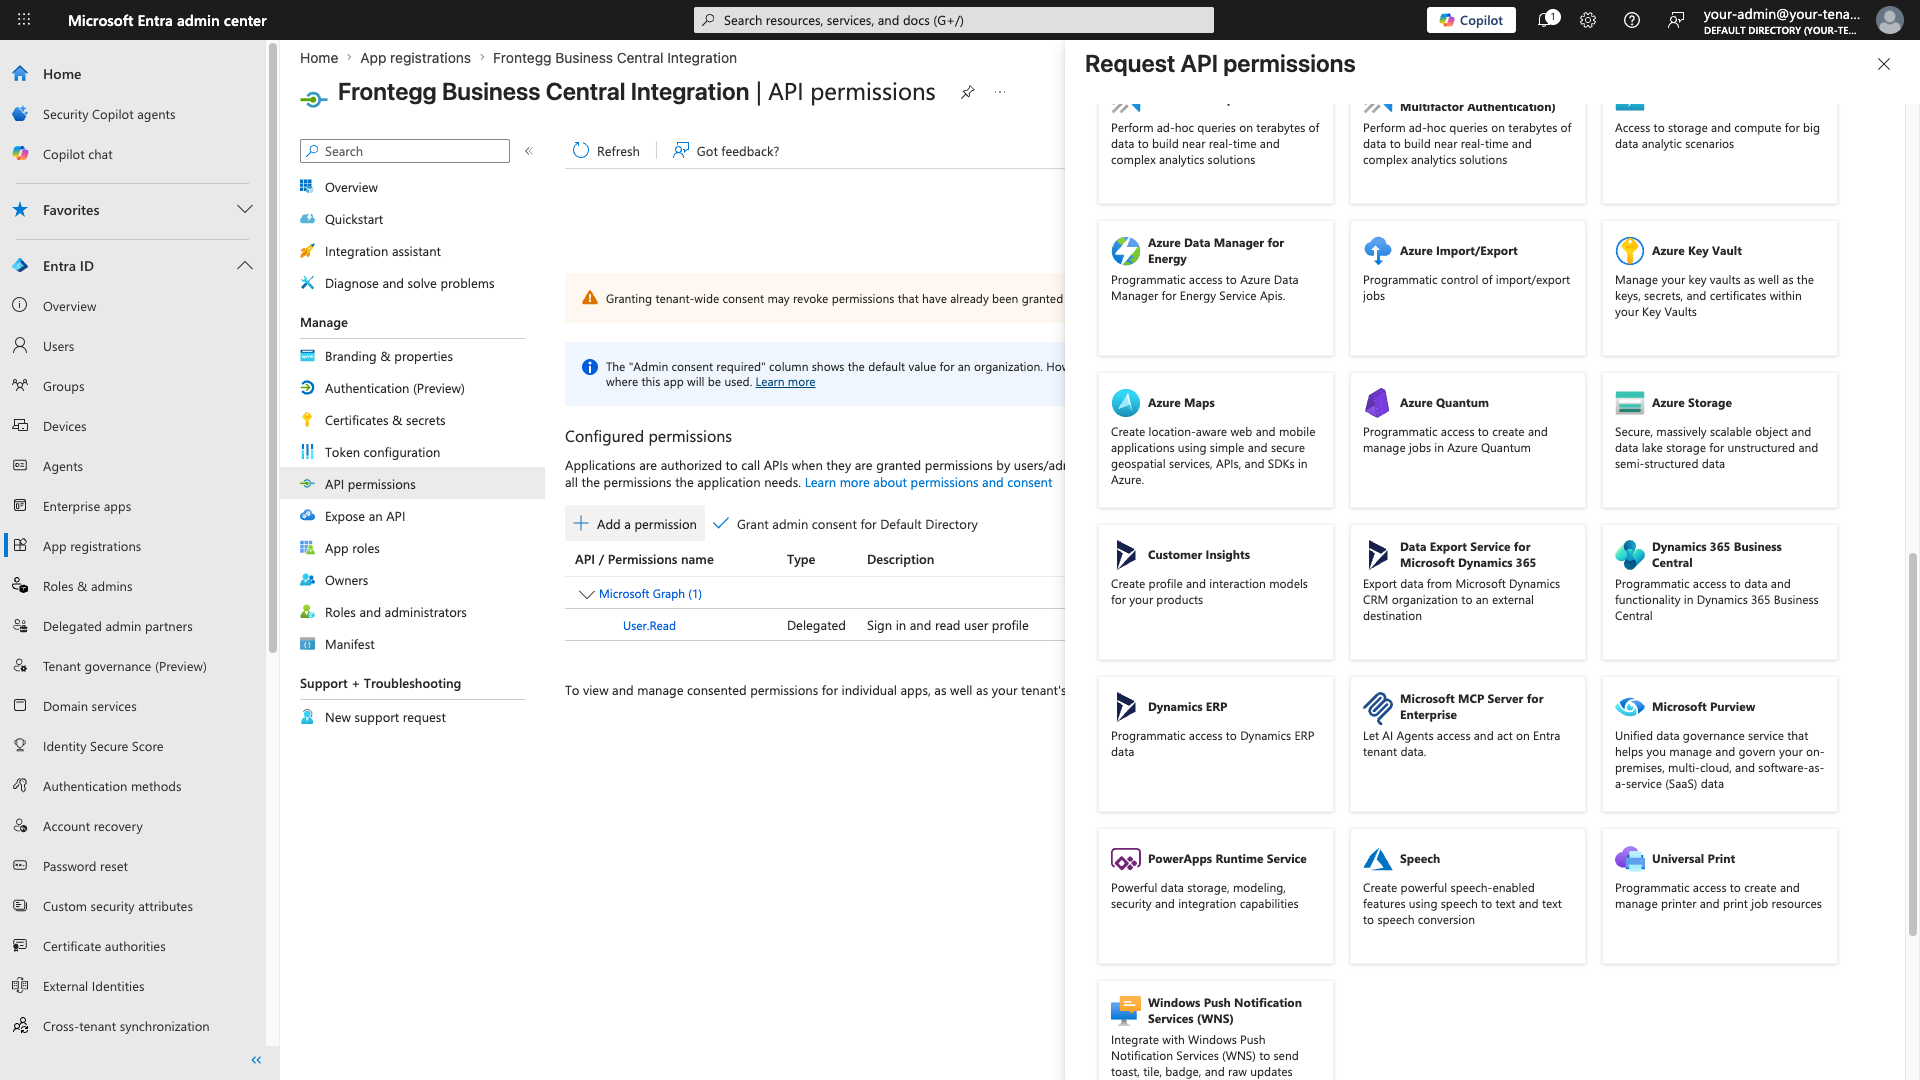The height and width of the screenshot is (1080, 1920).
Task: Choose the Azure Storage API icon
Action: point(1629,403)
